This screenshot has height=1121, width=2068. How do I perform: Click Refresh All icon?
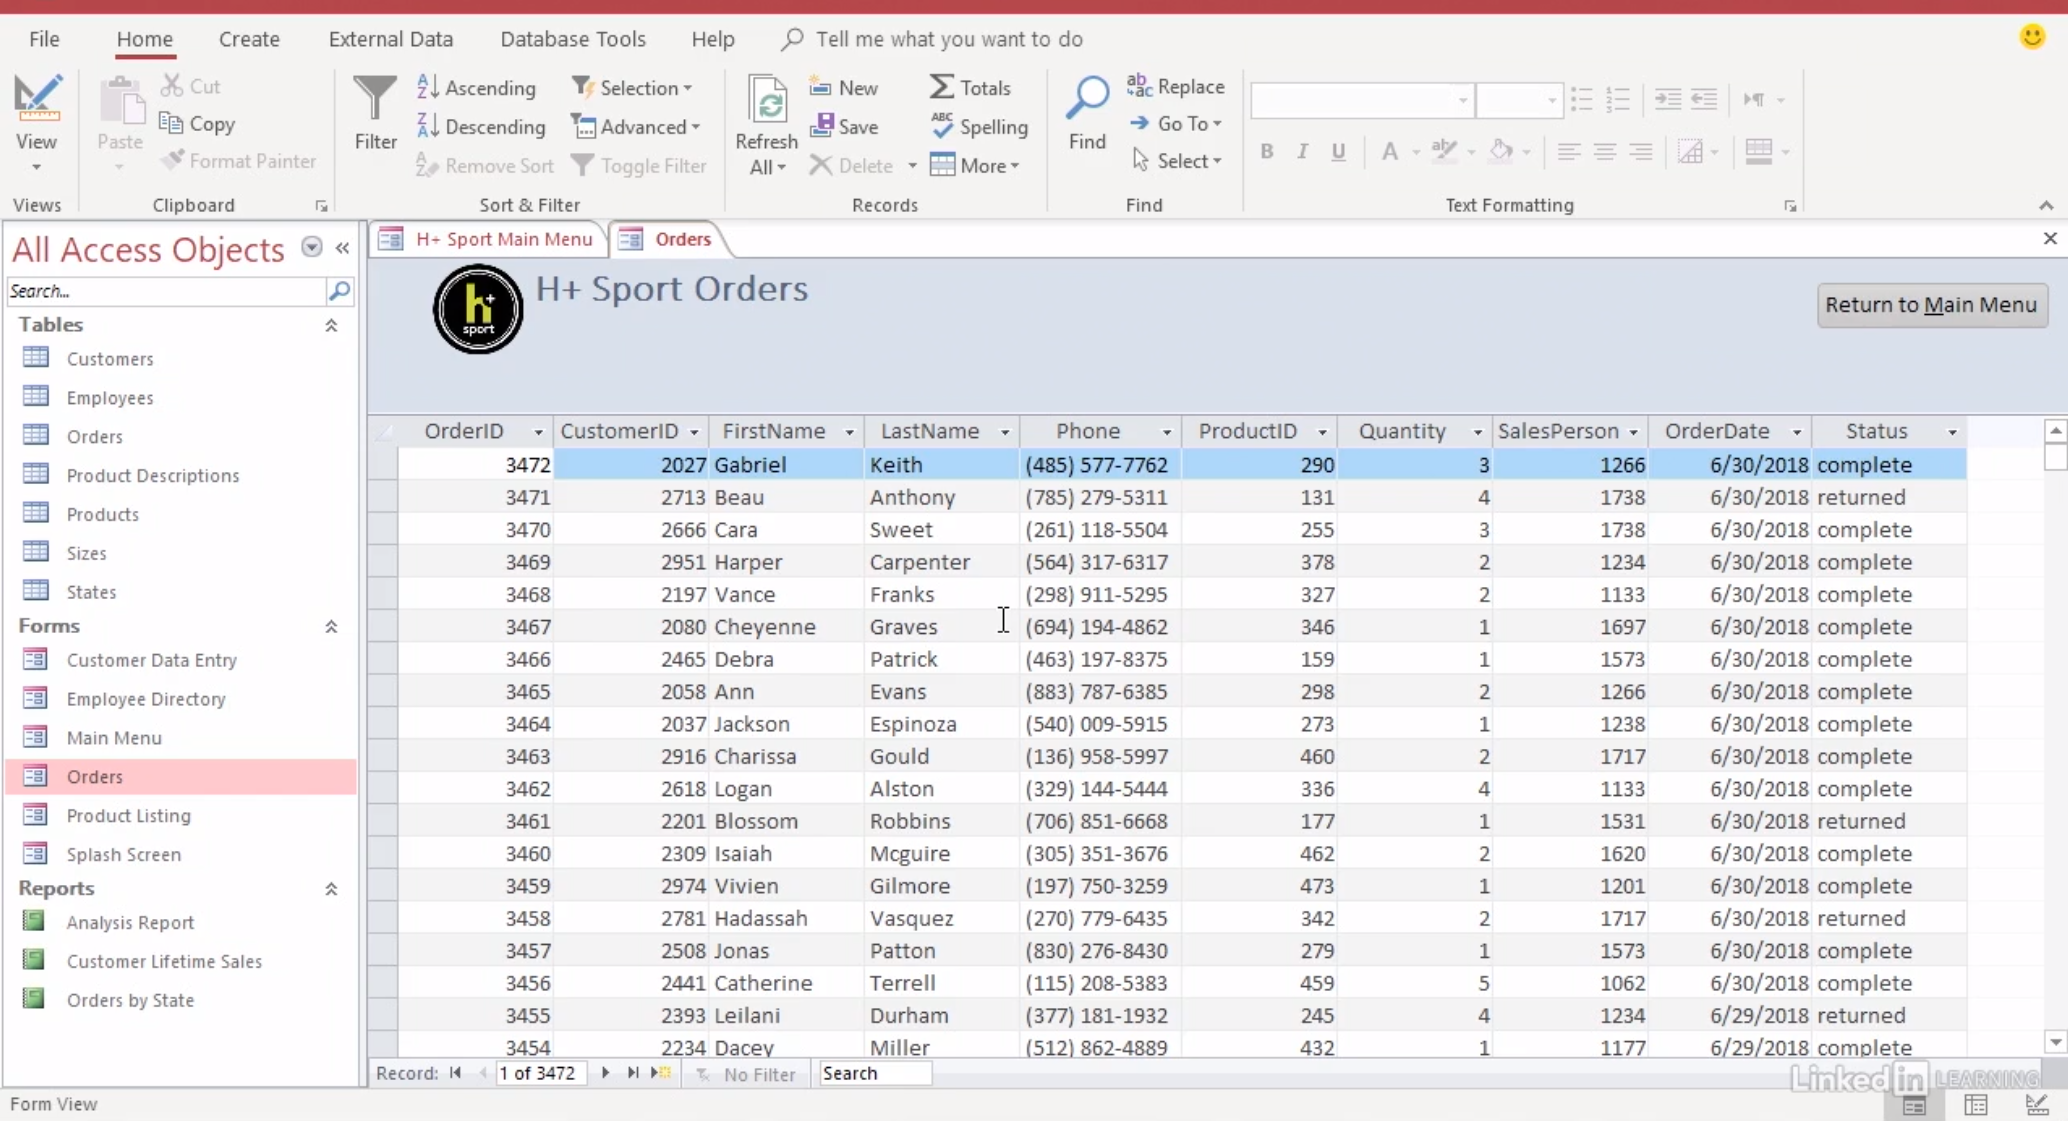coord(767,102)
